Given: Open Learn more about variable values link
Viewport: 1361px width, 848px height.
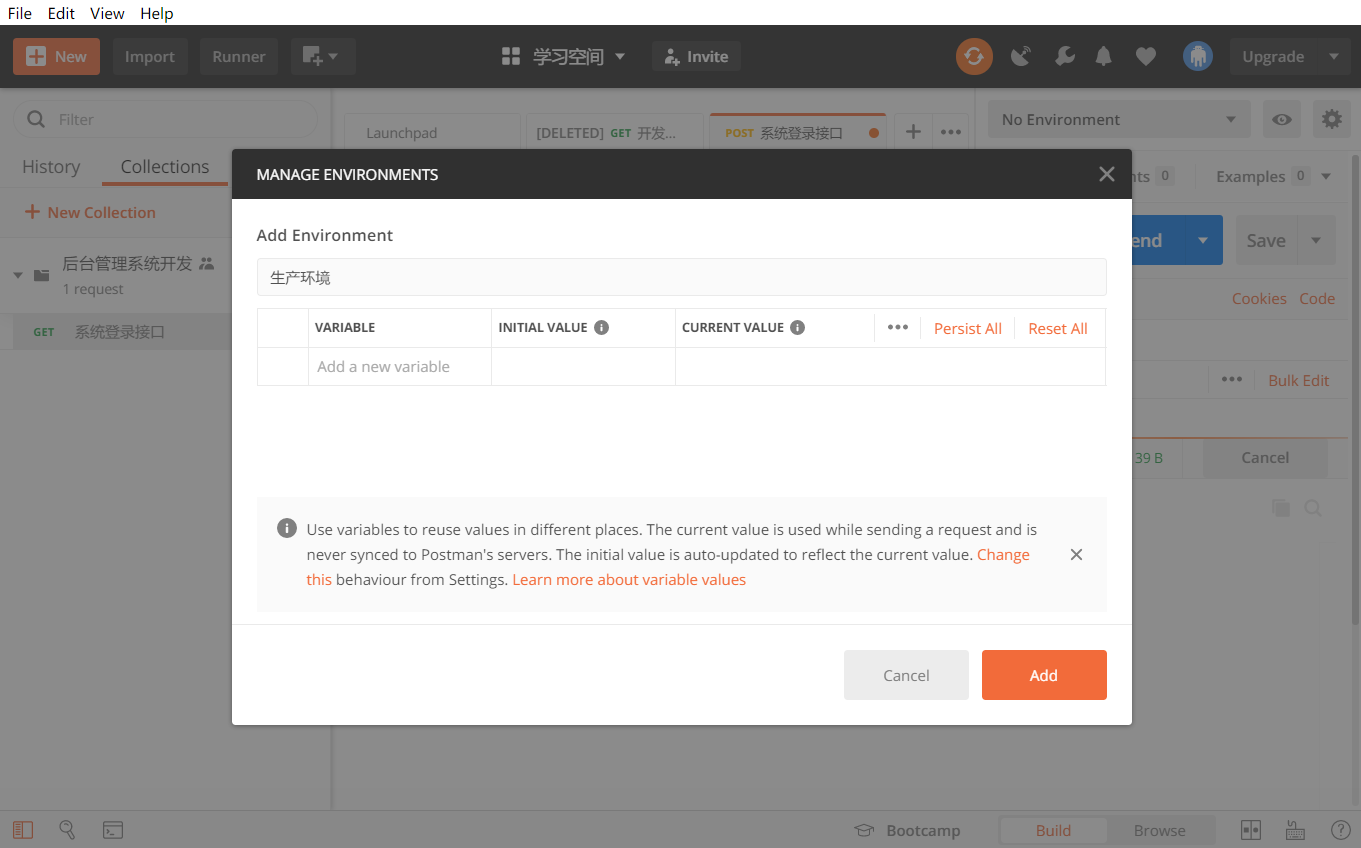Looking at the screenshot, I should pos(629,580).
